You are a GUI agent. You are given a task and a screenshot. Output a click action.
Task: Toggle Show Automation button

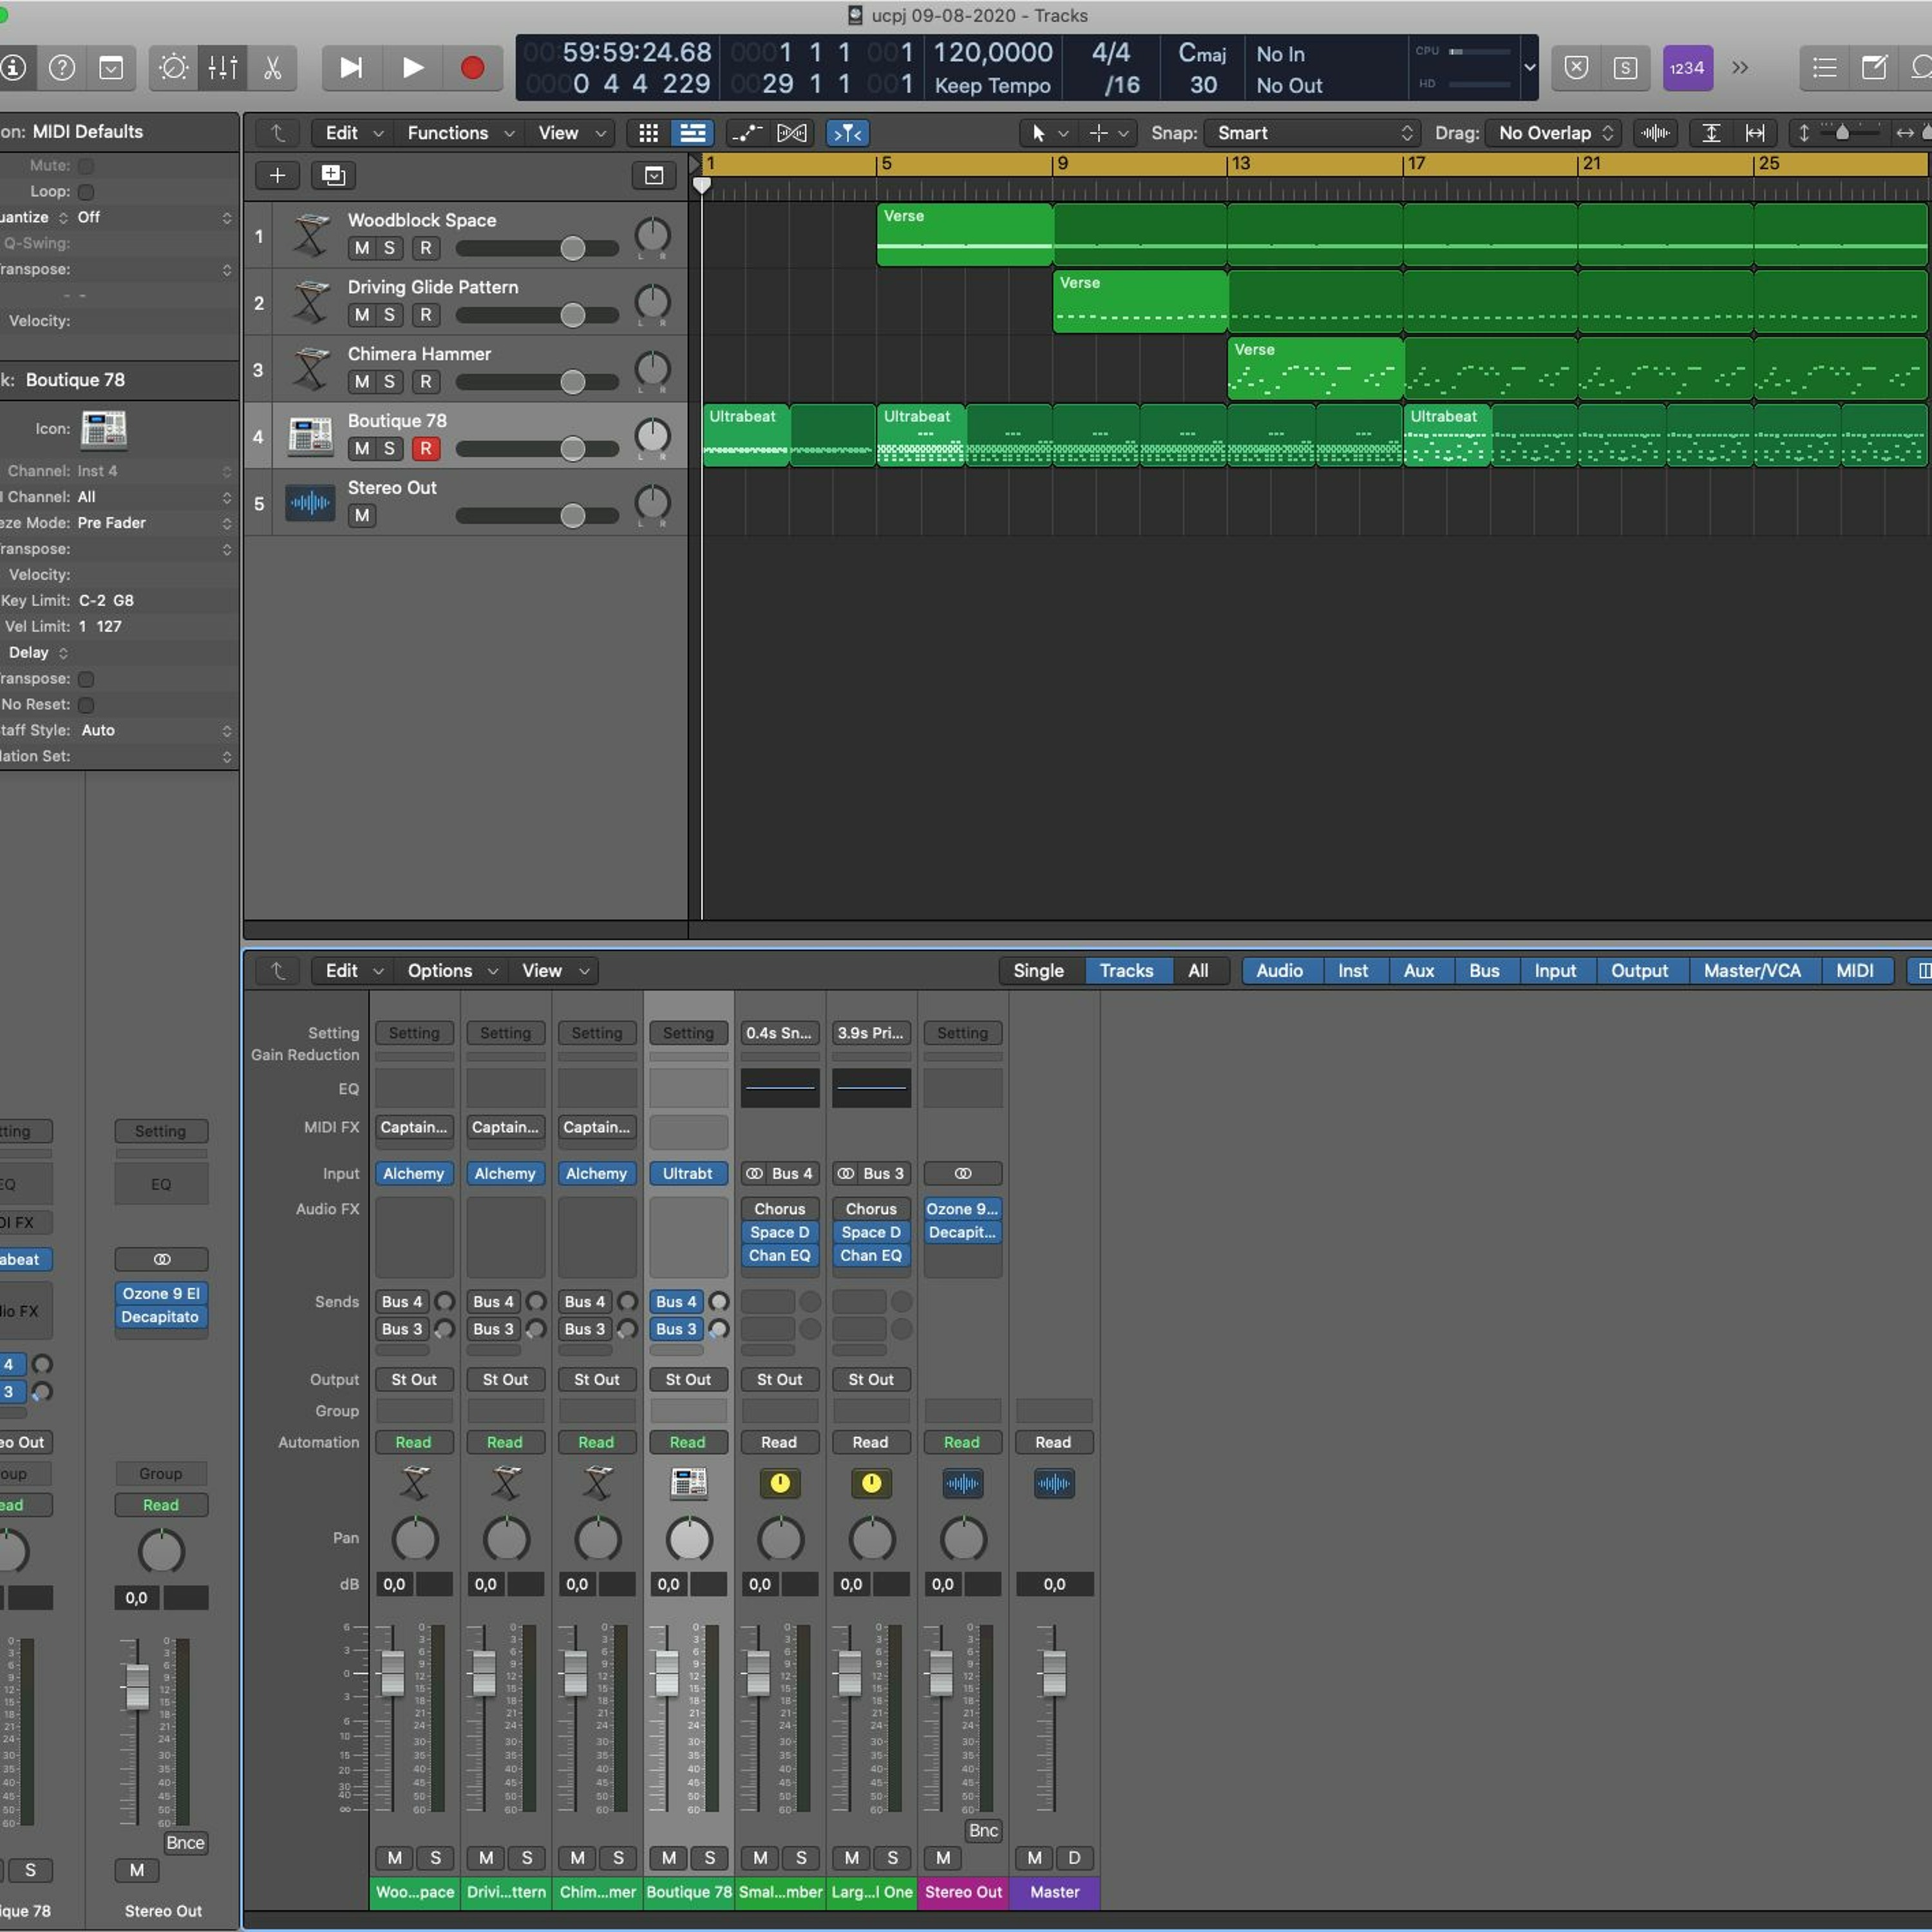pos(746,133)
